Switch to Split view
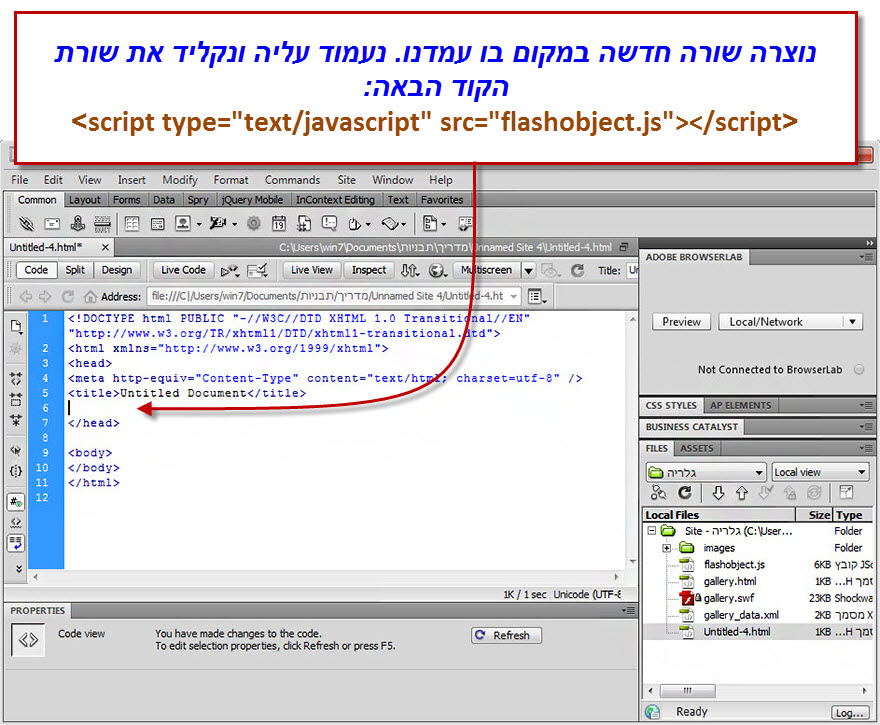 (x=75, y=270)
